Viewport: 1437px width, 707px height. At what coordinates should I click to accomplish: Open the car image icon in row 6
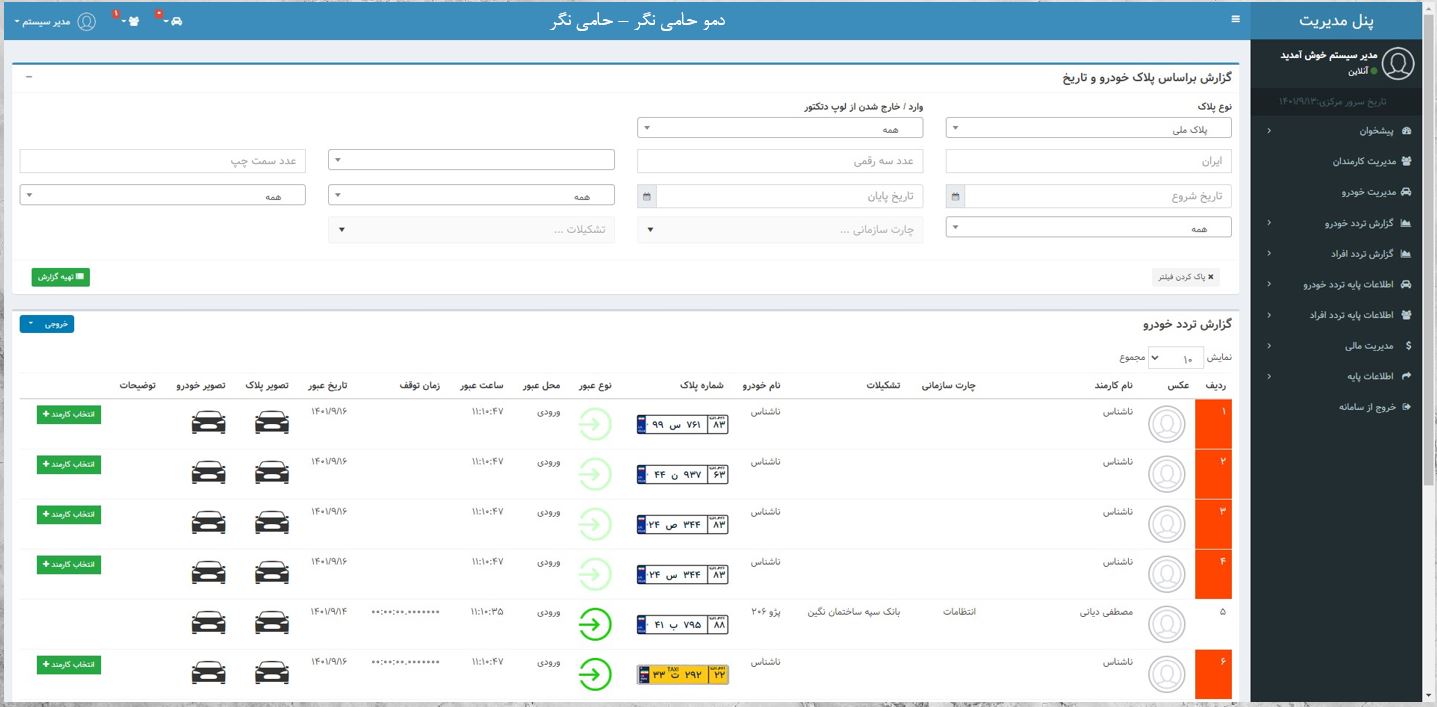pos(208,673)
